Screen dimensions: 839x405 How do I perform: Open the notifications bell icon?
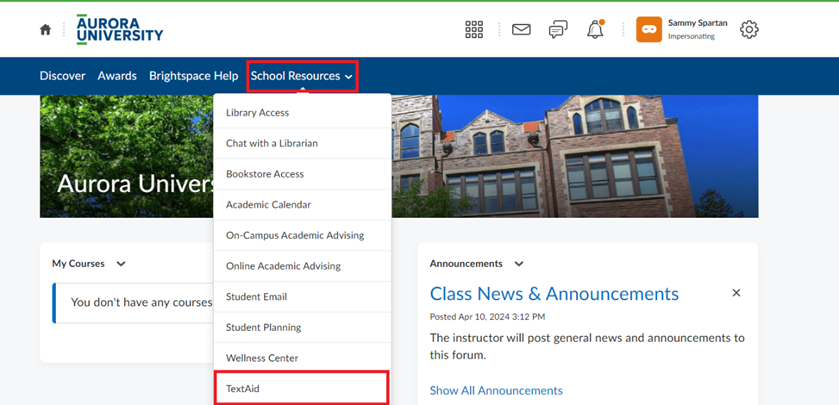[595, 29]
